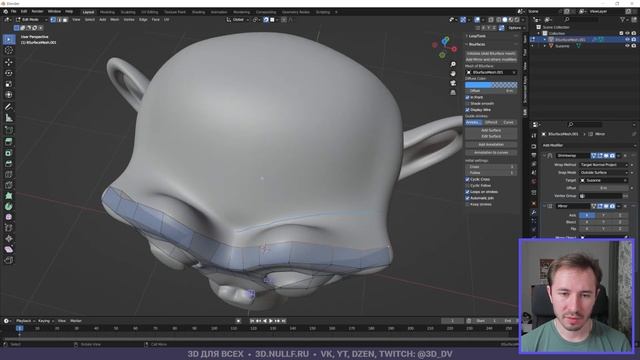The image size is (640, 360).
Task: Open the Mesh menu in viewport header
Action: click(115, 20)
